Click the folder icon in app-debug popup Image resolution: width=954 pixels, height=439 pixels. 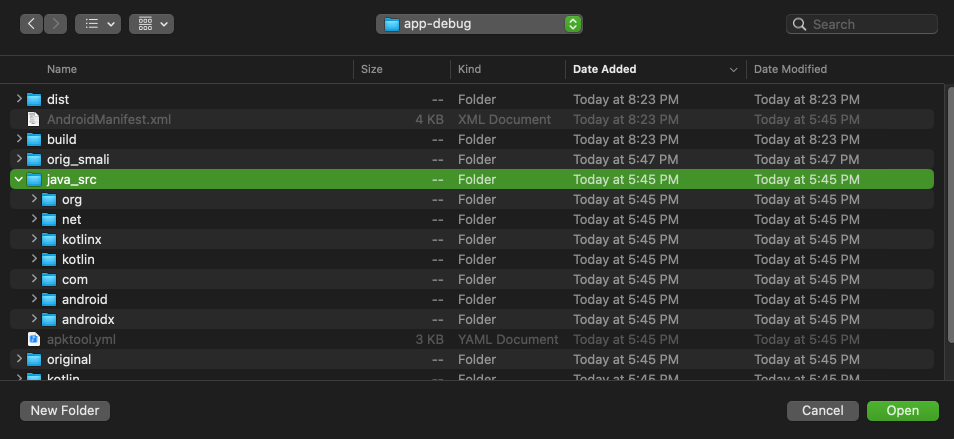pyautogui.click(x=392, y=24)
